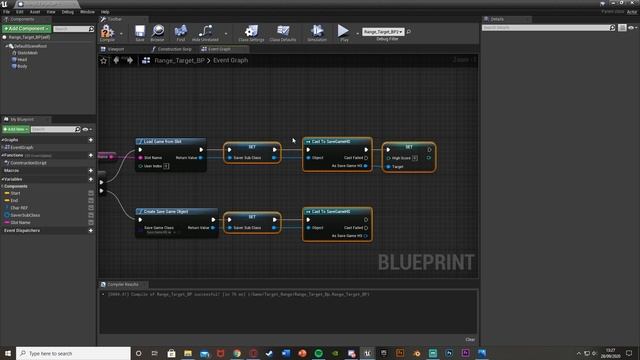Open the Unreal Editor icon in taskbar
640x360 pixels.
click(367, 353)
